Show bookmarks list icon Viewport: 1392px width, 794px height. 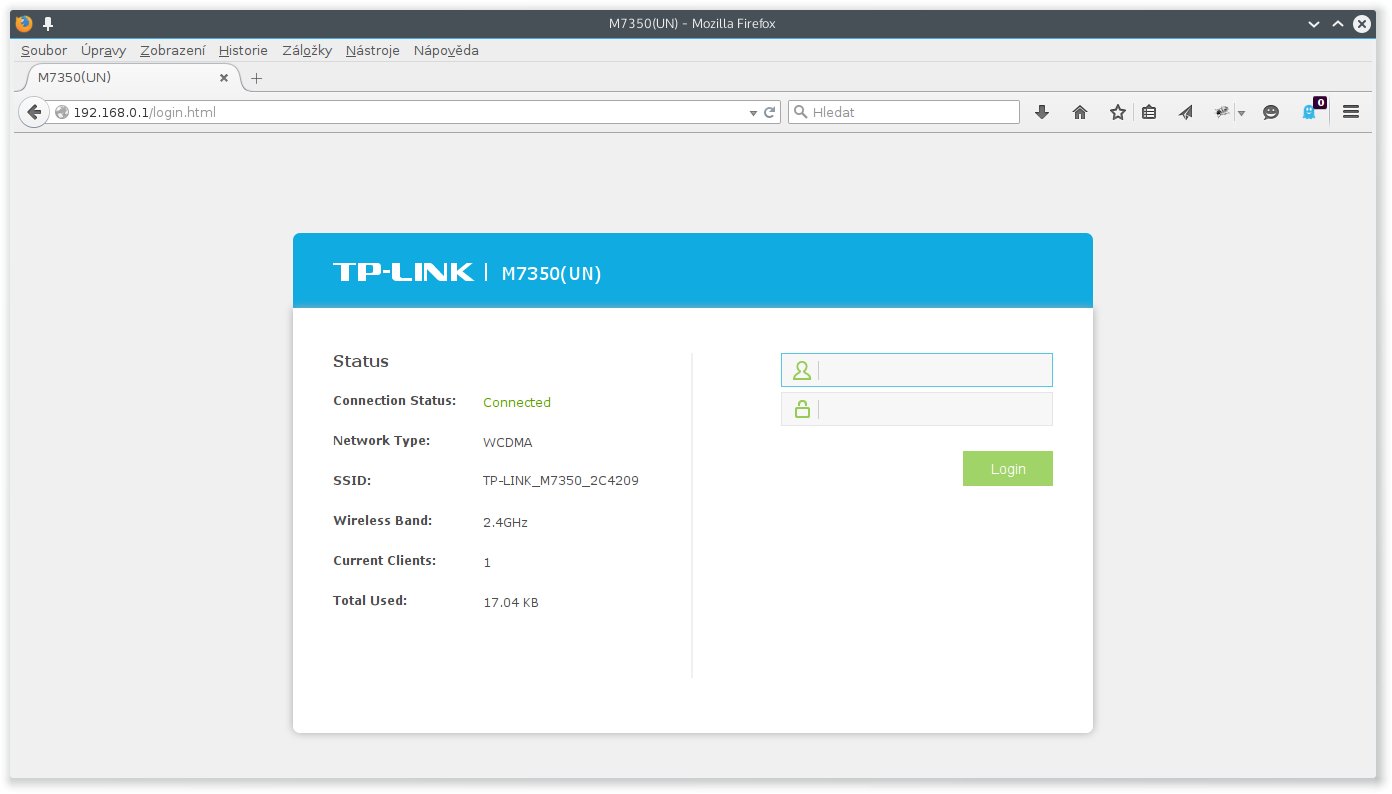point(1149,112)
